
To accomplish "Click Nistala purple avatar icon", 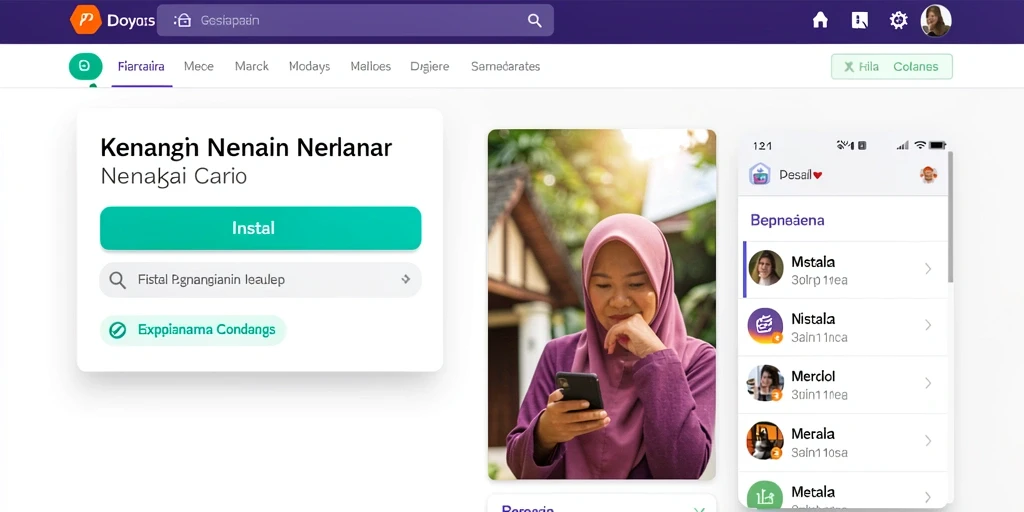I will click(765, 325).
